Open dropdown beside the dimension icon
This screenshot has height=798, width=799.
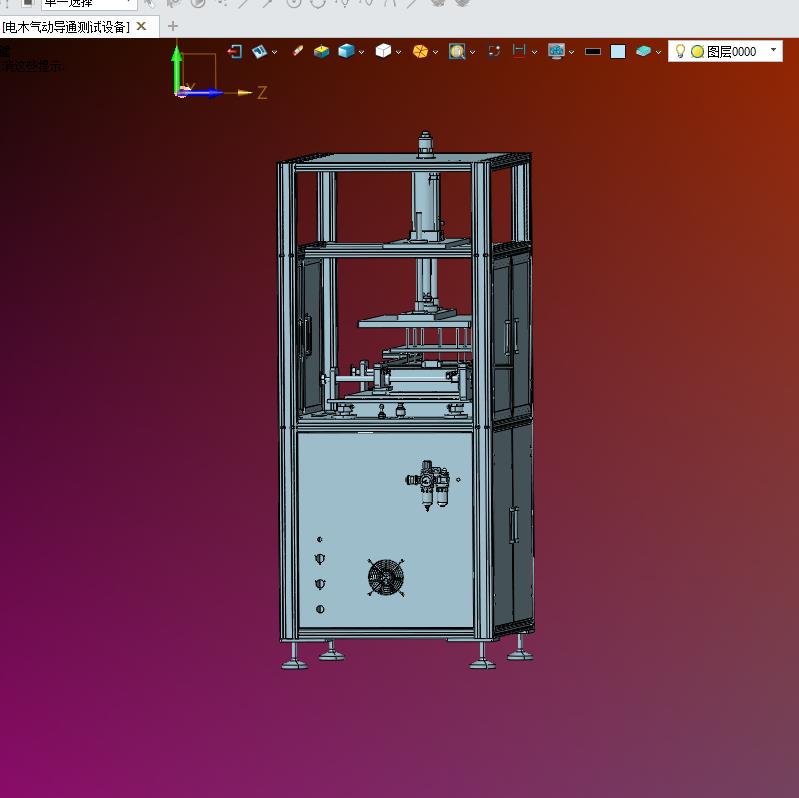(x=534, y=52)
